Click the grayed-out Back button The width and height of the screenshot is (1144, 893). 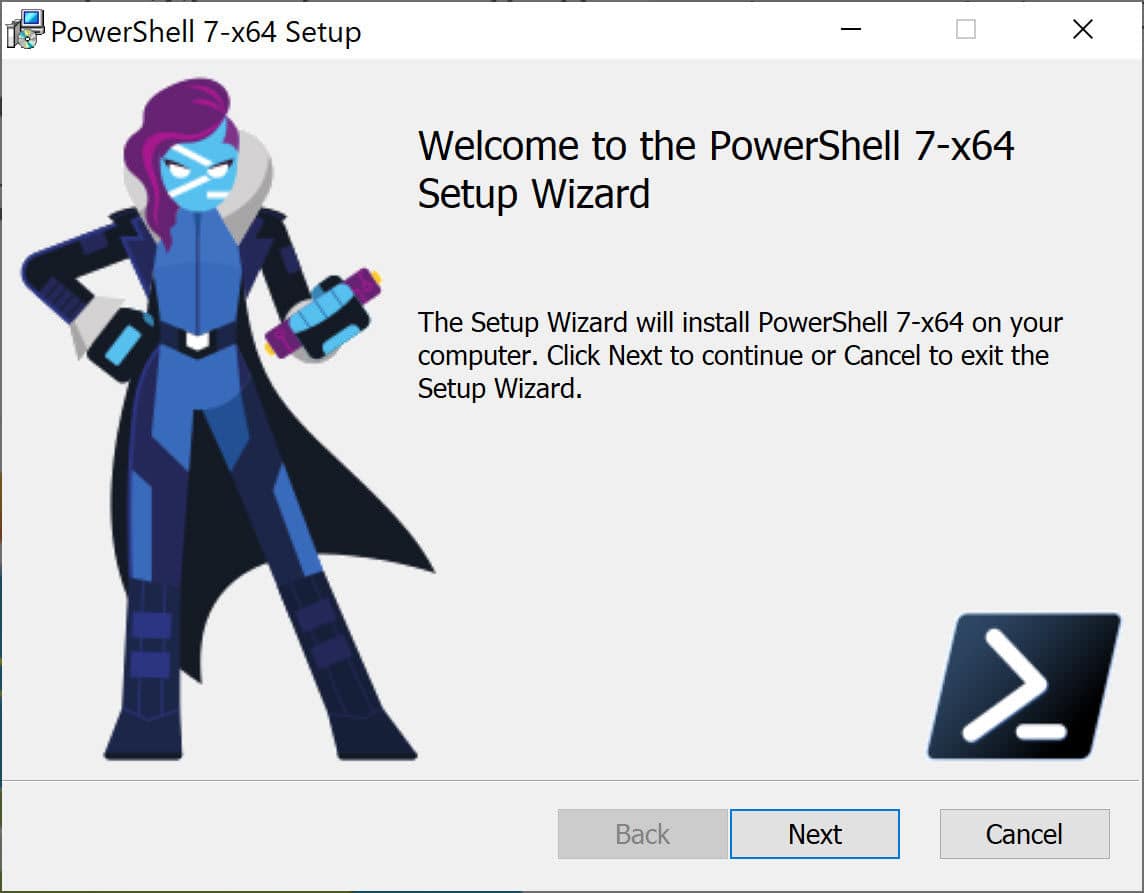coord(641,833)
